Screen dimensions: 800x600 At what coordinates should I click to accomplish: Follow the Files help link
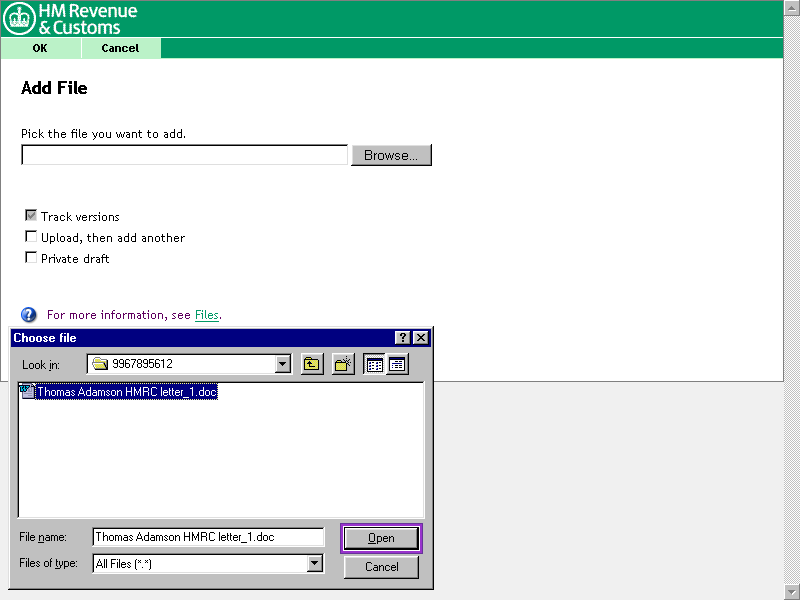[206, 315]
